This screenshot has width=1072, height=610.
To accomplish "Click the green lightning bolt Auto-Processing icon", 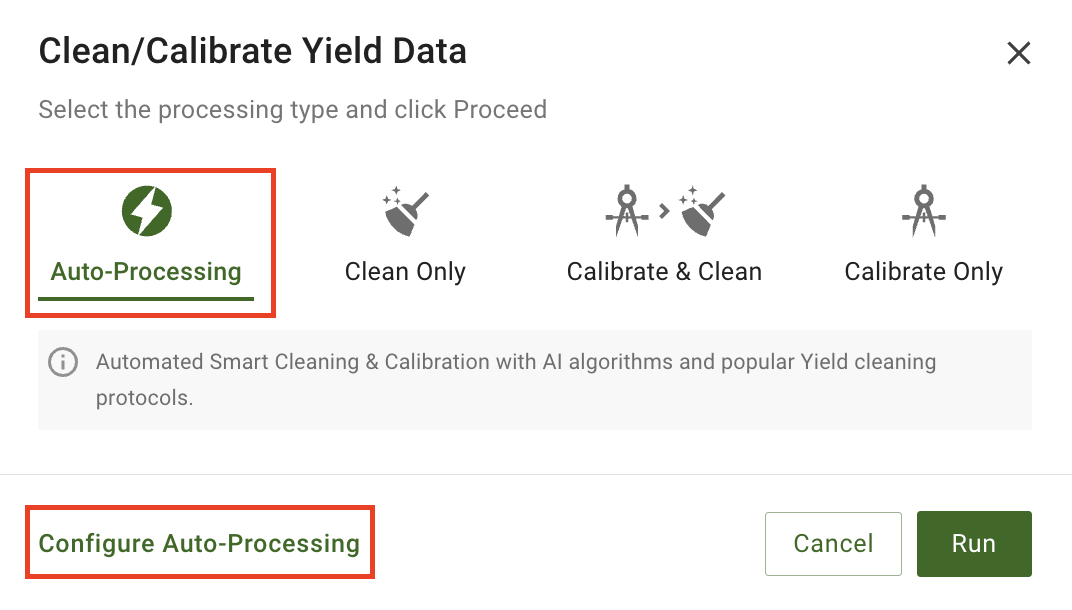I will 146,211.
